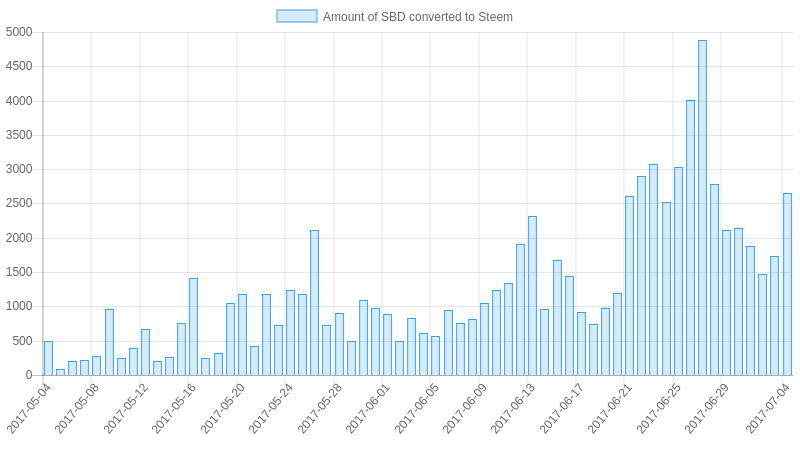This screenshot has height=450, width=800.
Task: Toggle 'Amount of SBD converted to Steem' legend label
Action: tap(417, 17)
